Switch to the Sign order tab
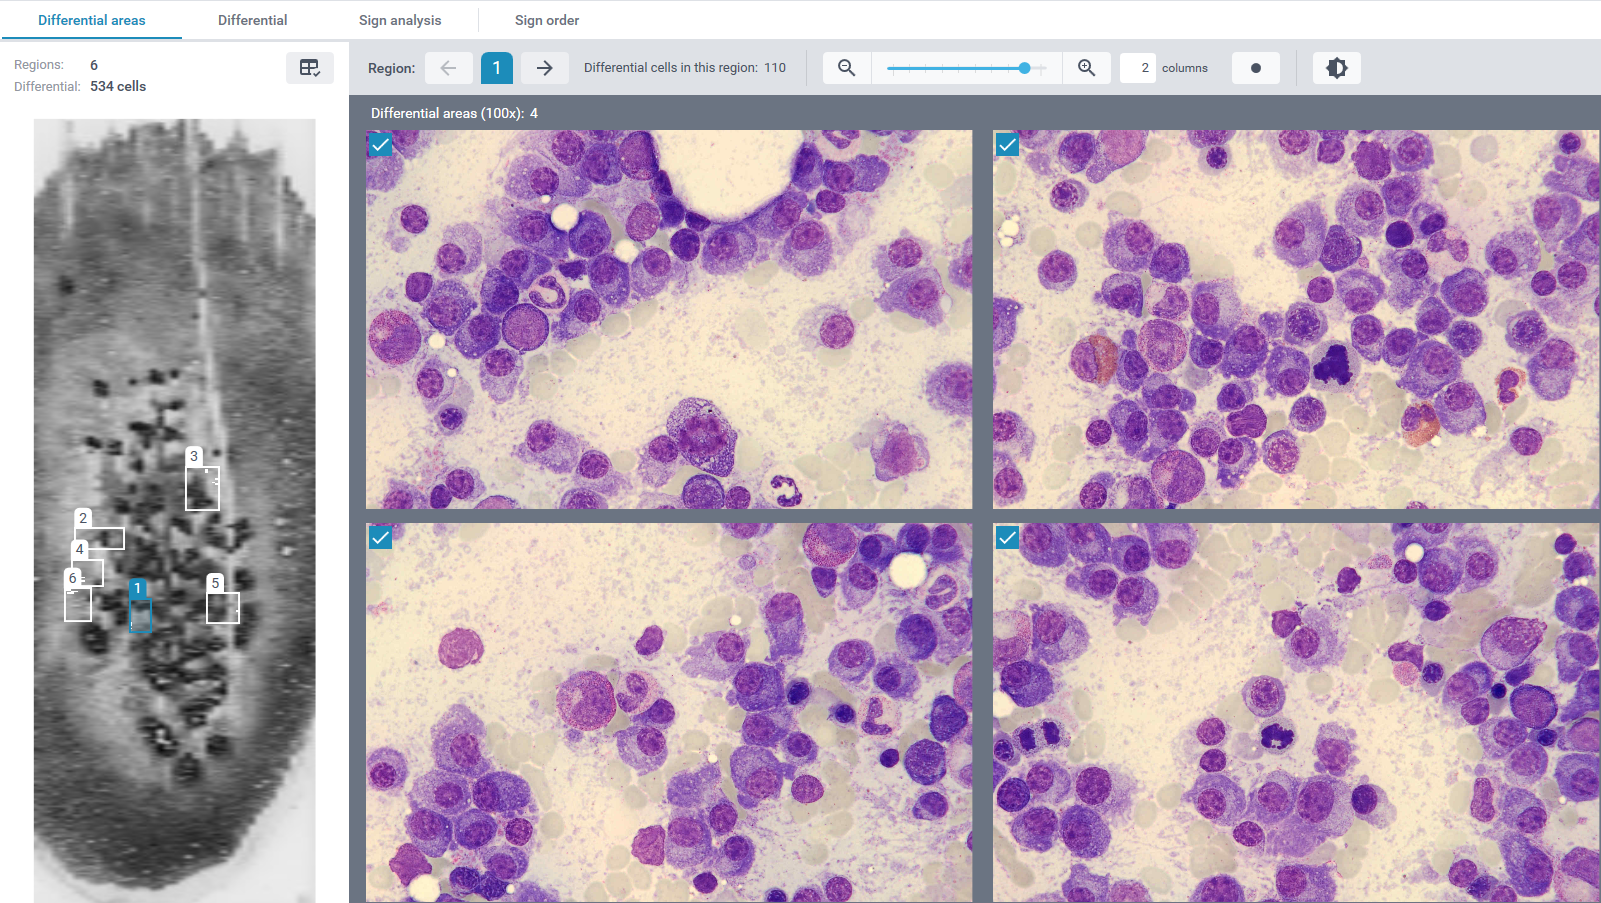The height and width of the screenshot is (903, 1601). (546, 19)
